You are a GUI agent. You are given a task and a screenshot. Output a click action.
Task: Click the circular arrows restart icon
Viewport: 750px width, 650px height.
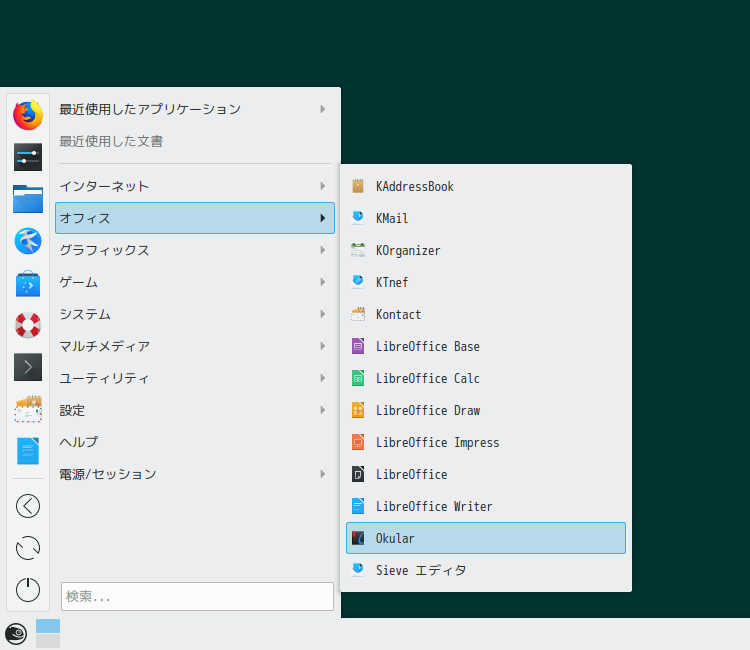point(28,548)
